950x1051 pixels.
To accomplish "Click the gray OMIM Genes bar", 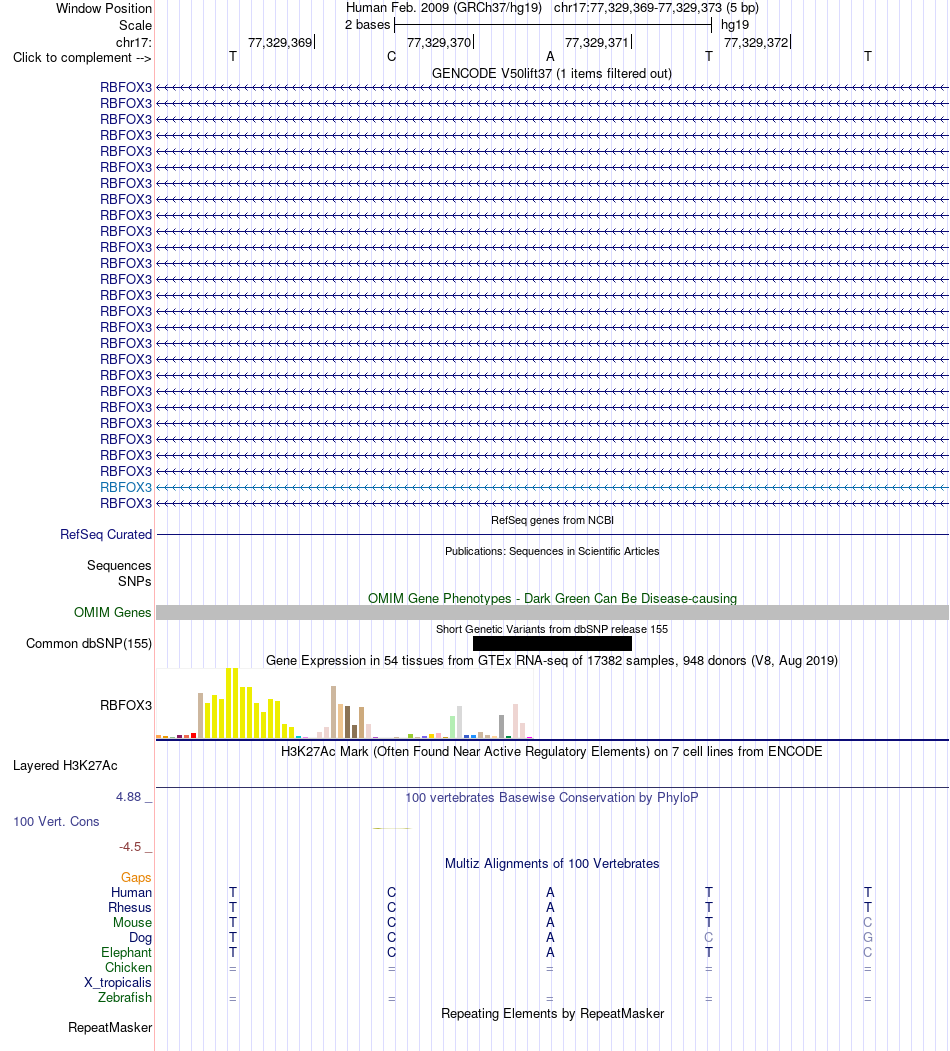I will (x=552, y=612).
